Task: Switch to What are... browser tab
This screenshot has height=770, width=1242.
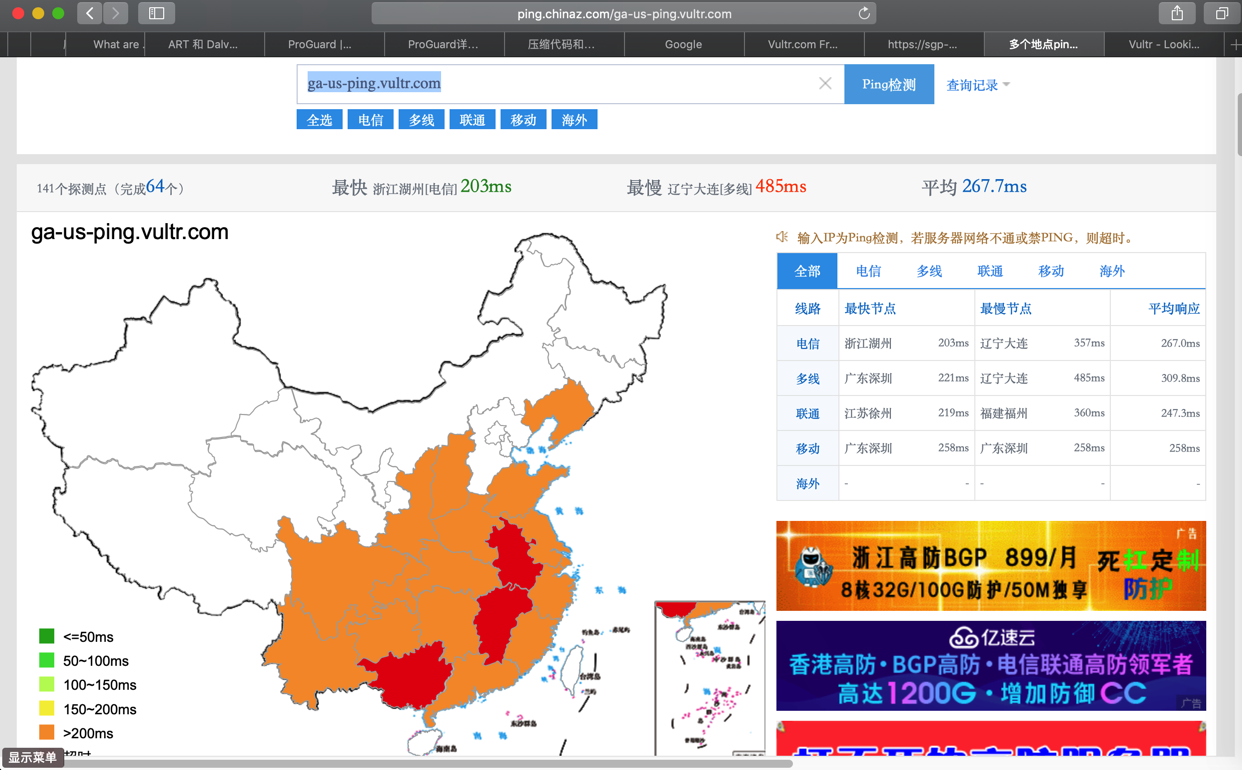Action: pyautogui.click(x=105, y=44)
